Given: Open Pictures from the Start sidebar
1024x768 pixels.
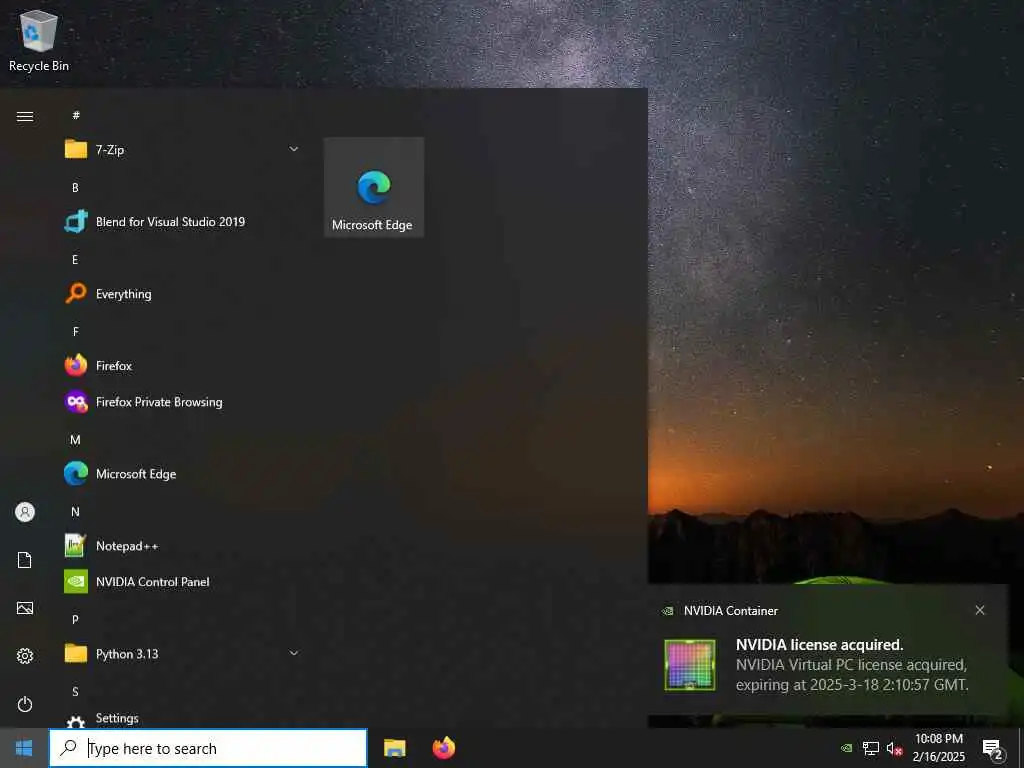Looking at the screenshot, I should [25, 608].
